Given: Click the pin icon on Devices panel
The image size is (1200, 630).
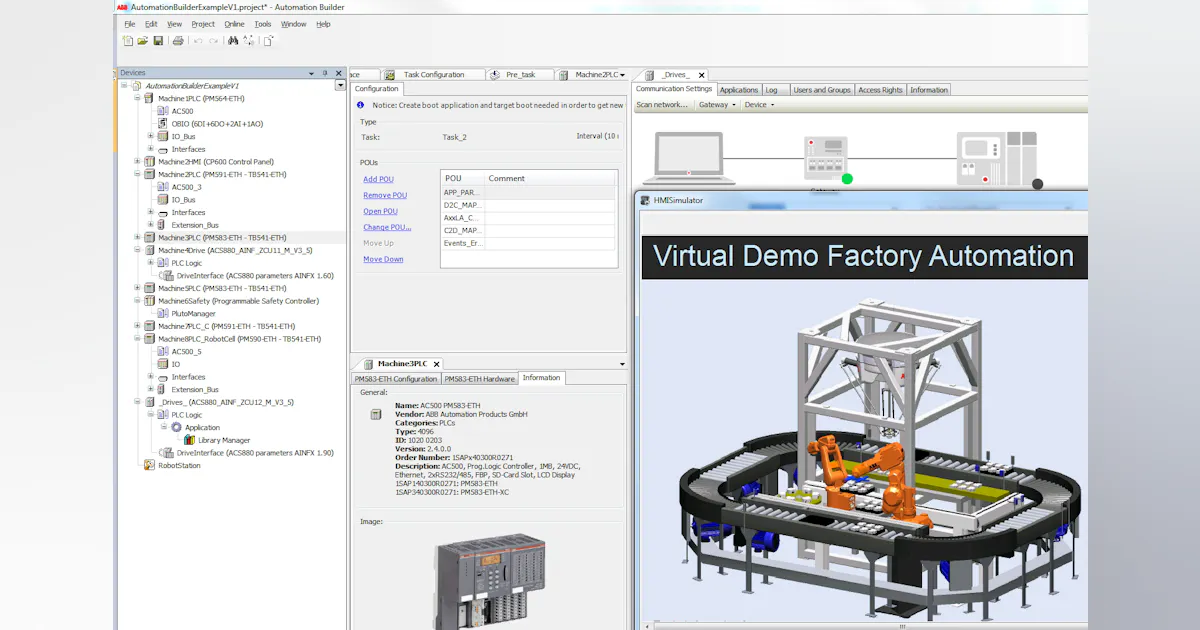Looking at the screenshot, I should (325, 73).
